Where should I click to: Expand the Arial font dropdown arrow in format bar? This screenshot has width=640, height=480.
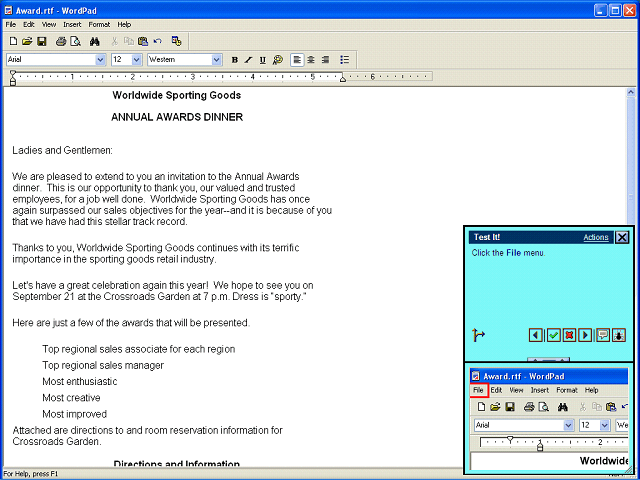(100, 60)
